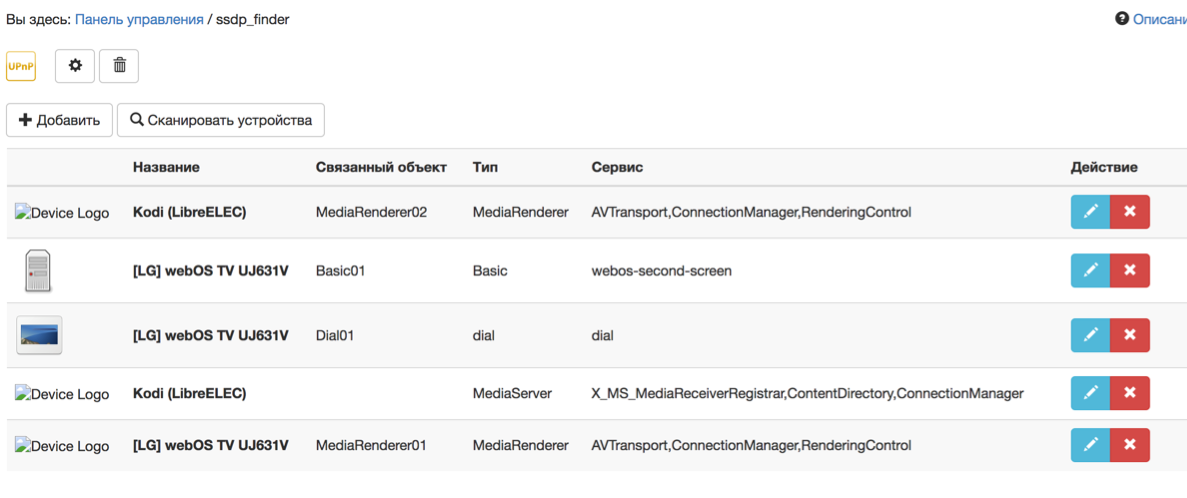The width and height of the screenshot is (1187, 498).
Task: Edit the MediaRenderer01 webOS TV entry
Action: [x=1091, y=445]
